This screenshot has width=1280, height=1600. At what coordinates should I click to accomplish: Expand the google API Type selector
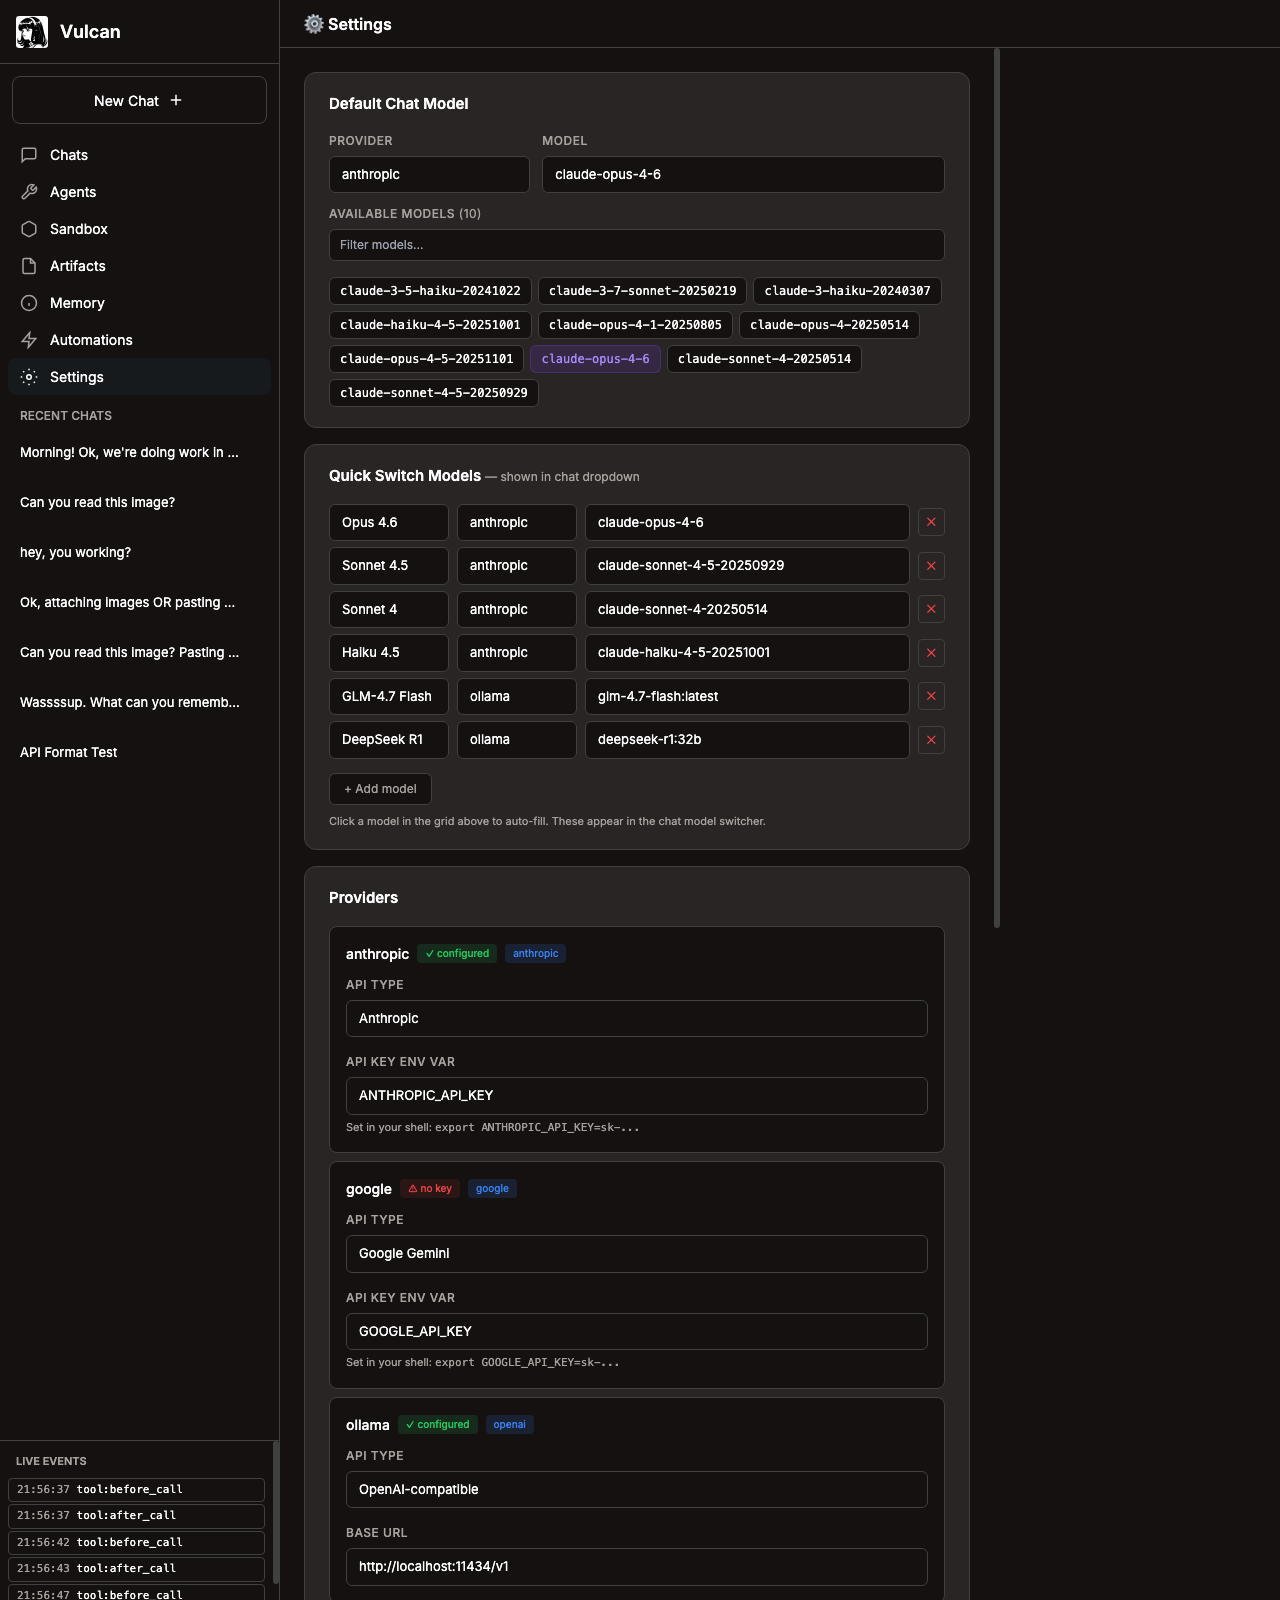tap(636, 1254)
